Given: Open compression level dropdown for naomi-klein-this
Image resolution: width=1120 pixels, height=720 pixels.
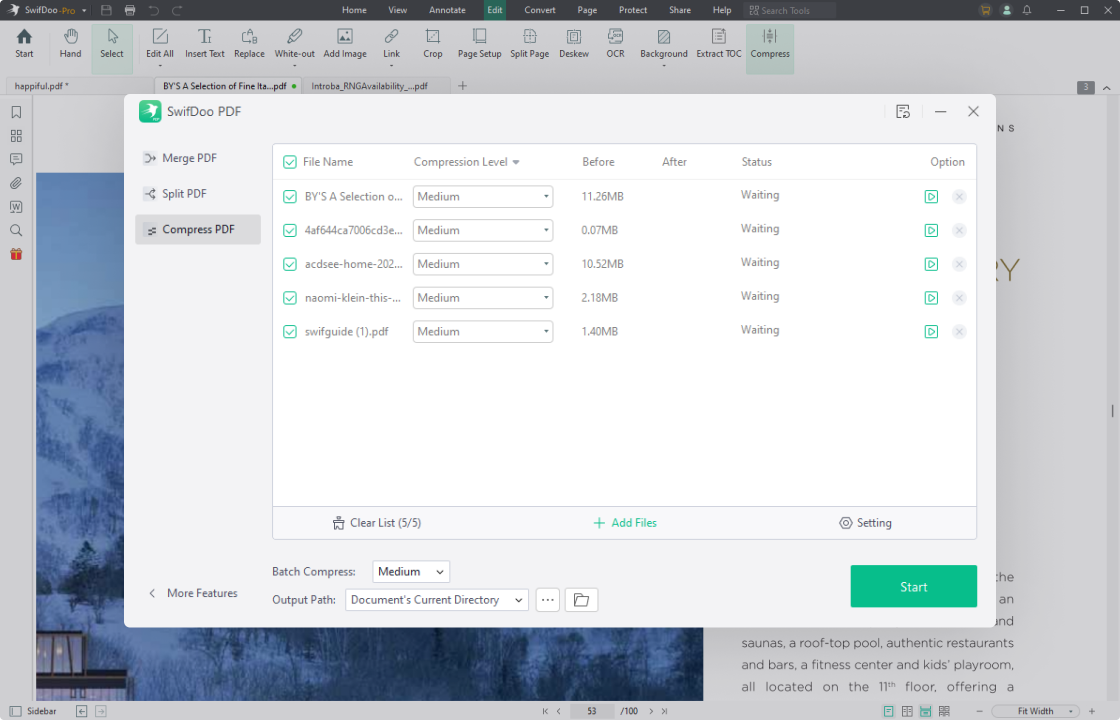Looking at the screenshot, I should [x=483, y=298].
